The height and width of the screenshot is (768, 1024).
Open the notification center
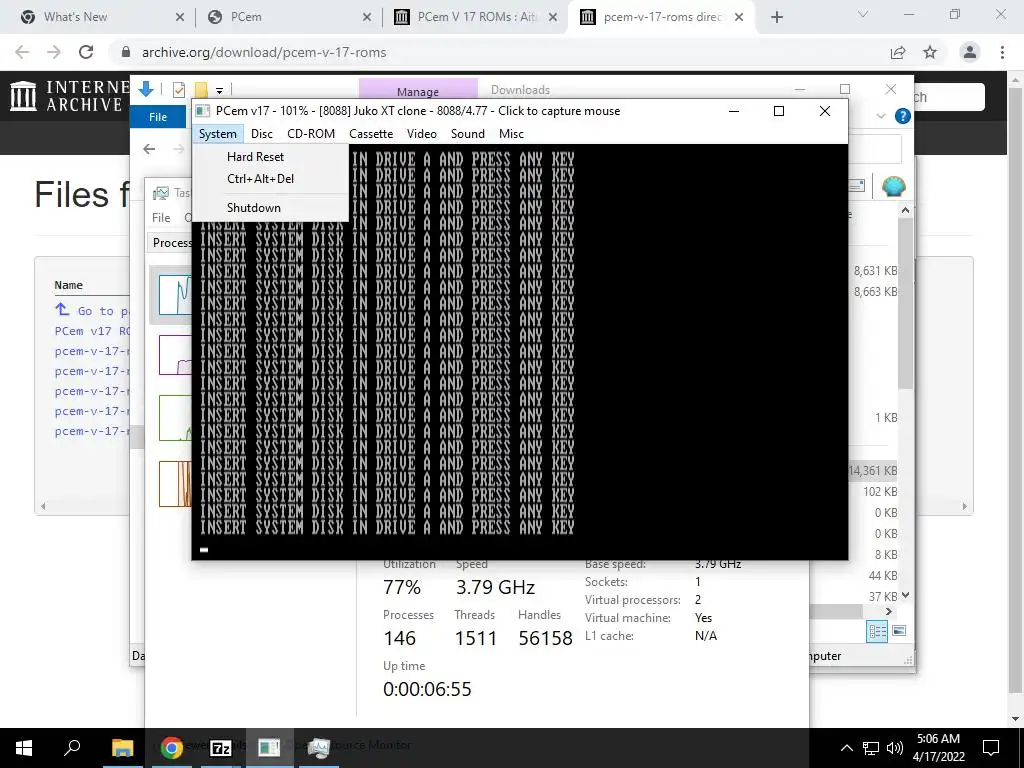pyautogui.click(x=991, y=748)
